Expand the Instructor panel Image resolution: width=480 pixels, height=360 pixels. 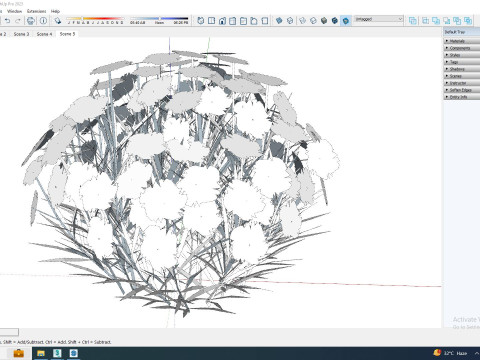[462, 83]
